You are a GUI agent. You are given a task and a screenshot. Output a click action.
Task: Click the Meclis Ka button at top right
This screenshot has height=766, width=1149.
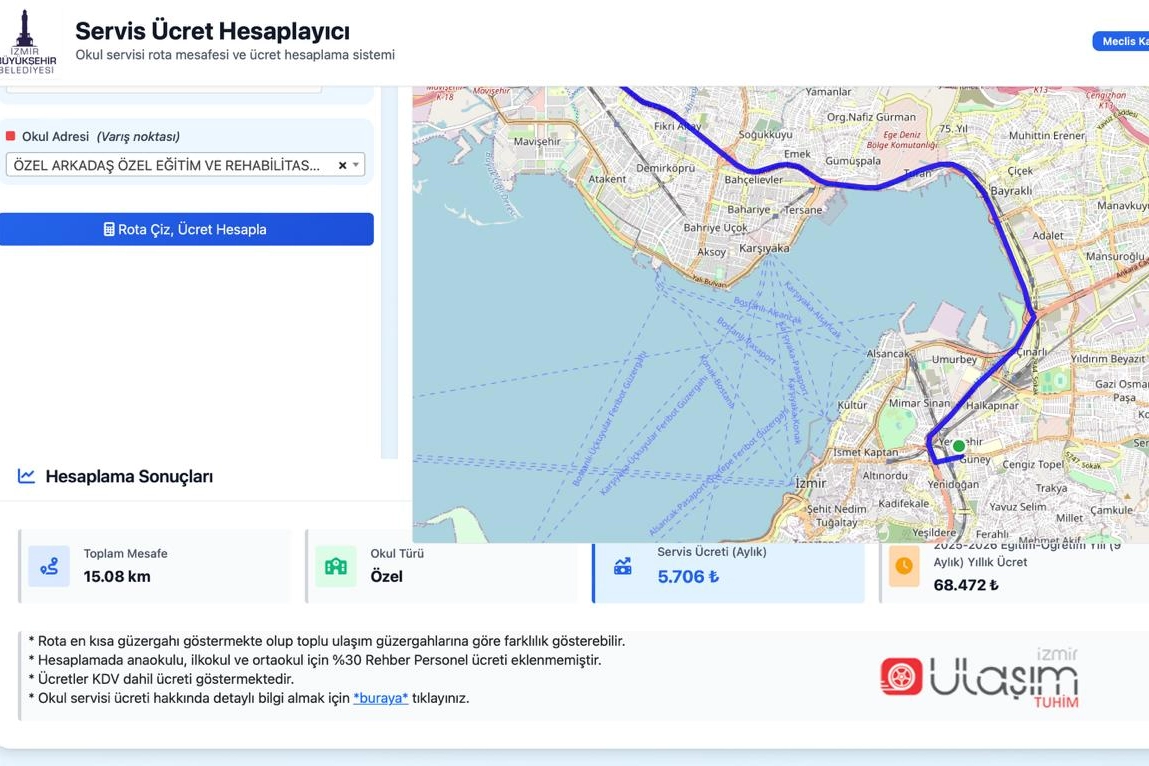pyautogui.click(x=1124, y=41)
